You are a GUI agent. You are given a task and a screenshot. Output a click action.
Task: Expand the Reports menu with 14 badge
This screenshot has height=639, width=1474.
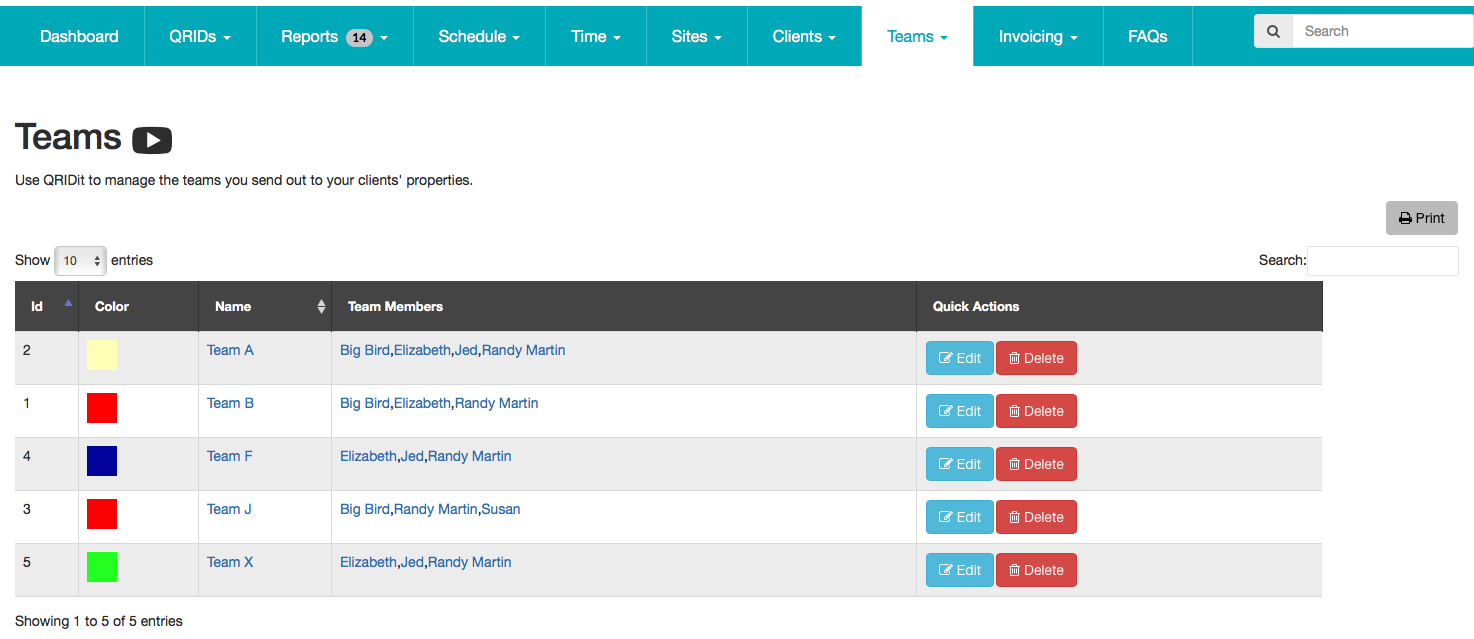334,36
